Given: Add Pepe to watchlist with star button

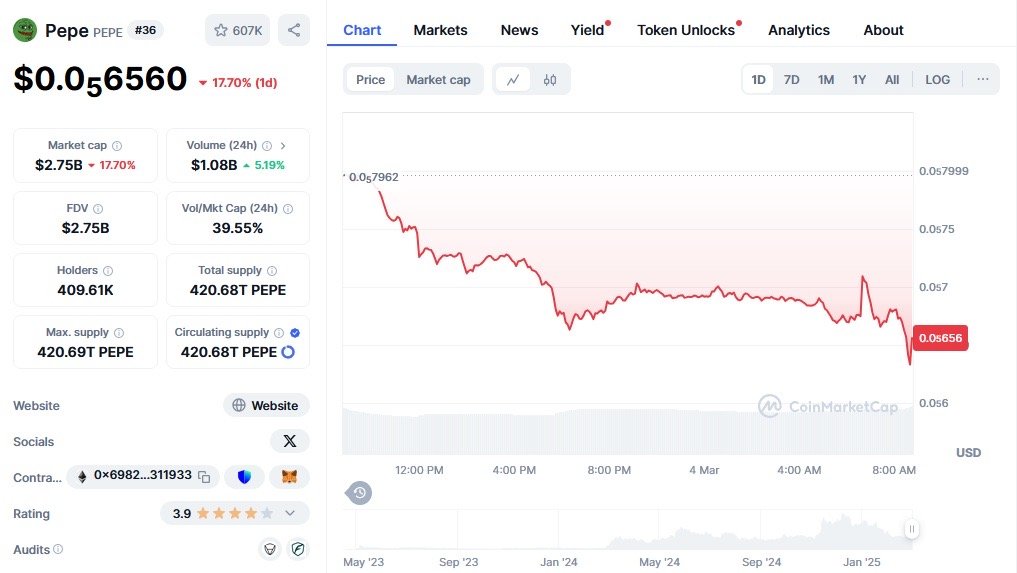Looking at the screenshot, I should 237,30.
